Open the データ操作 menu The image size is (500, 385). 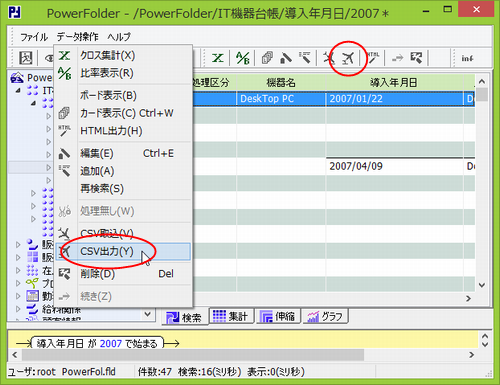(x=77, y=37)
